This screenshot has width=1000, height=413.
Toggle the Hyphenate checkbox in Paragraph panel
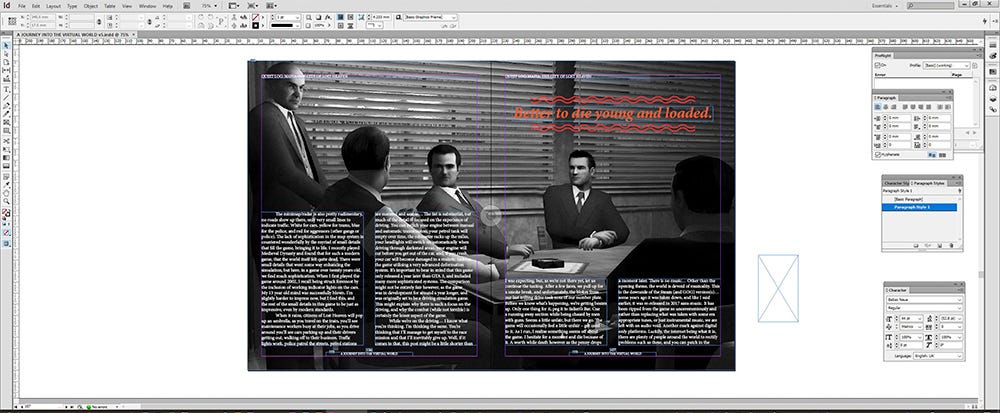click(878, 154)
